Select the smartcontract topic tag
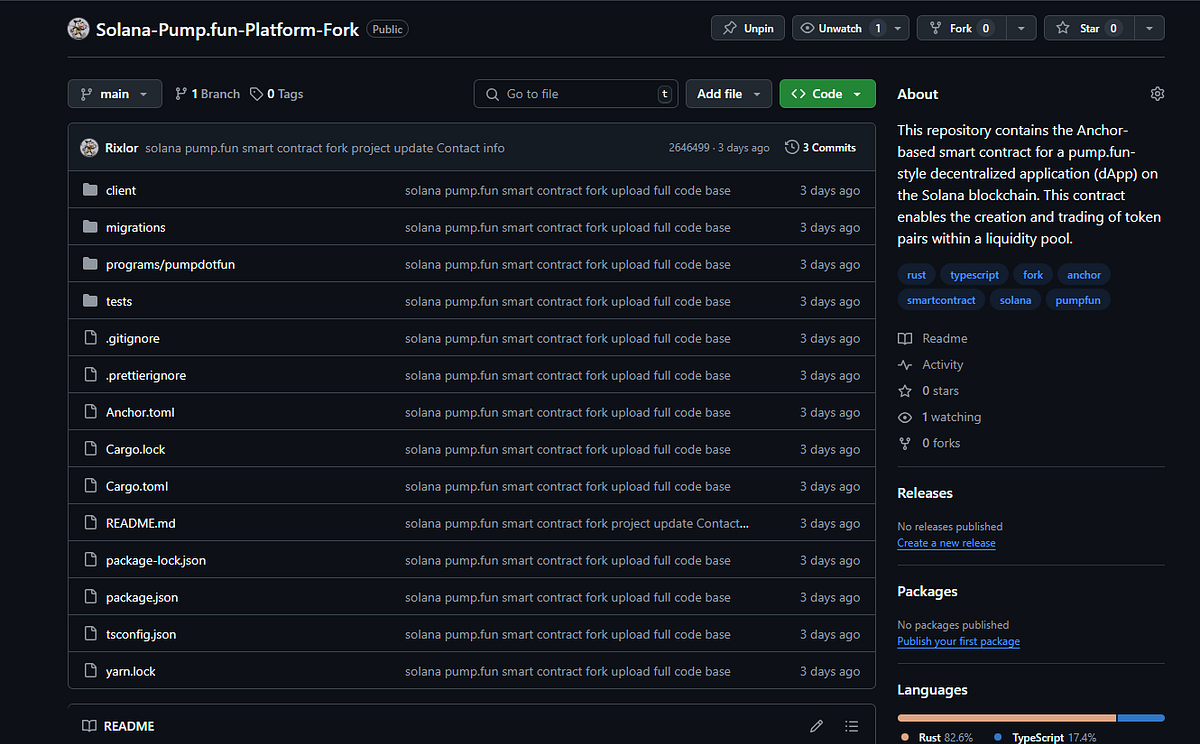Image resolution: width=1200 pixels, height=744 pixels. (x=941, y=300)
